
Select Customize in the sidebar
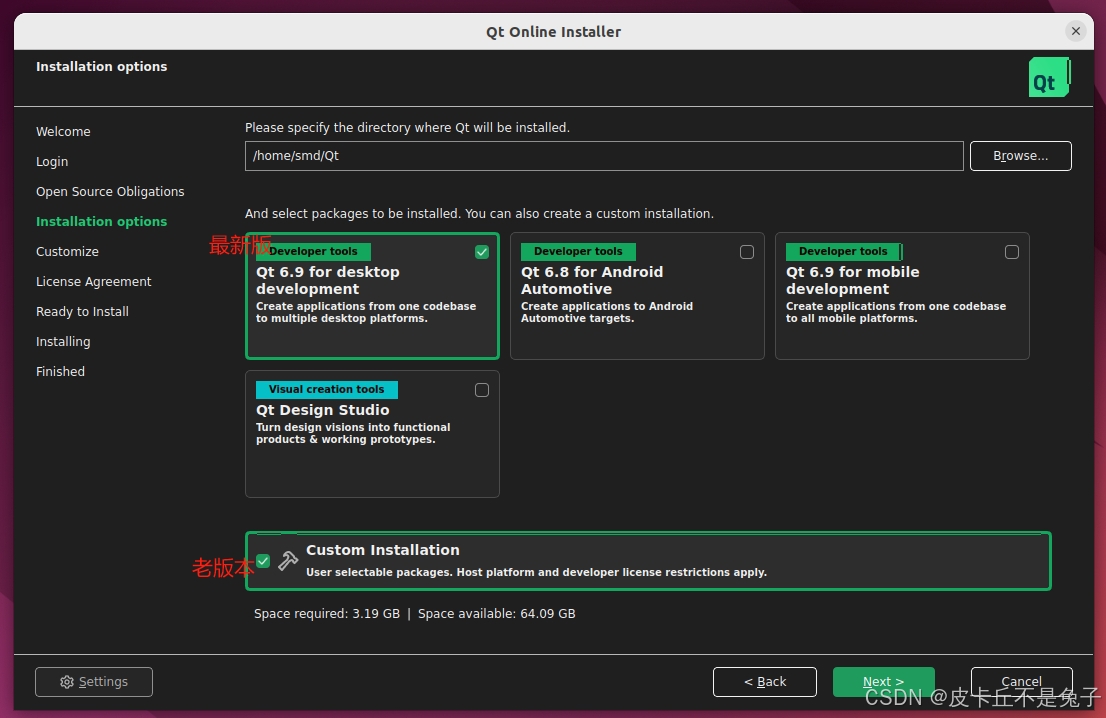click(x=67, y=251)
